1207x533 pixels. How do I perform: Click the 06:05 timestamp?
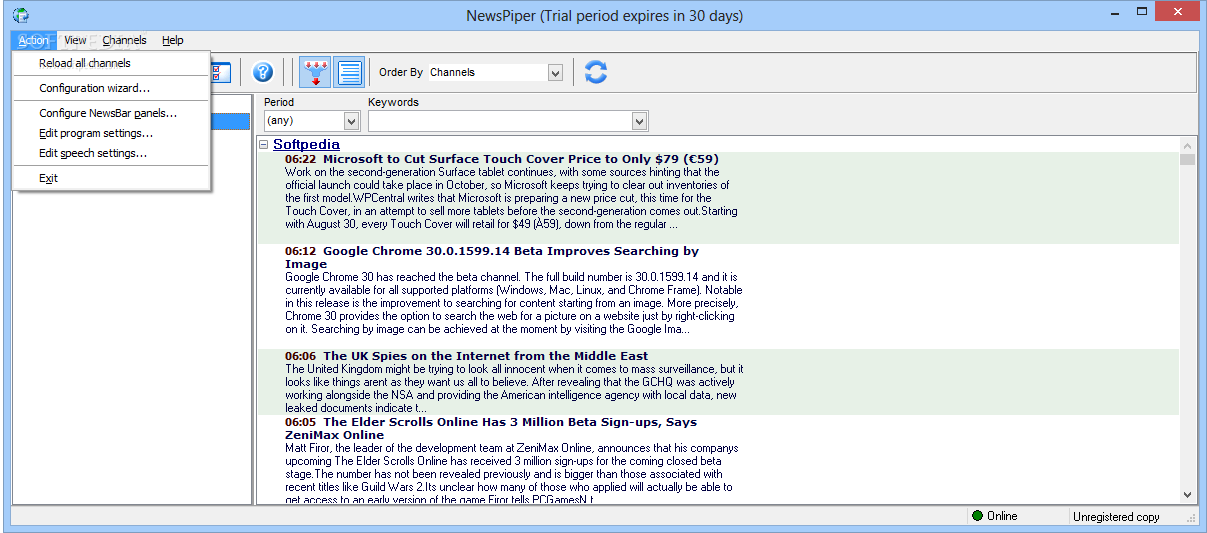[301, 422]
